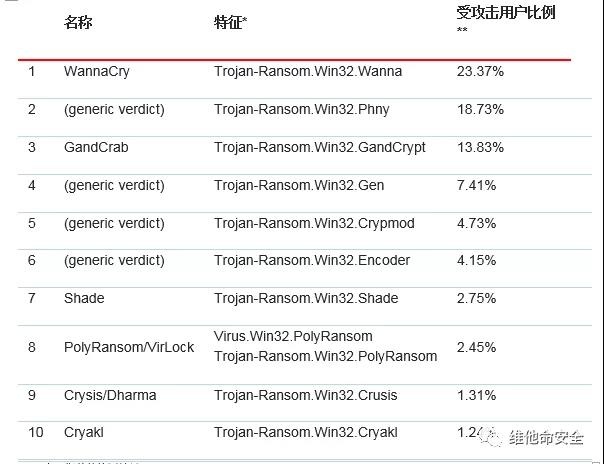Image resolution: width=604 pixels, height=464 pixels.
Task: Select the WannaCry name cell
Action: 96,72
